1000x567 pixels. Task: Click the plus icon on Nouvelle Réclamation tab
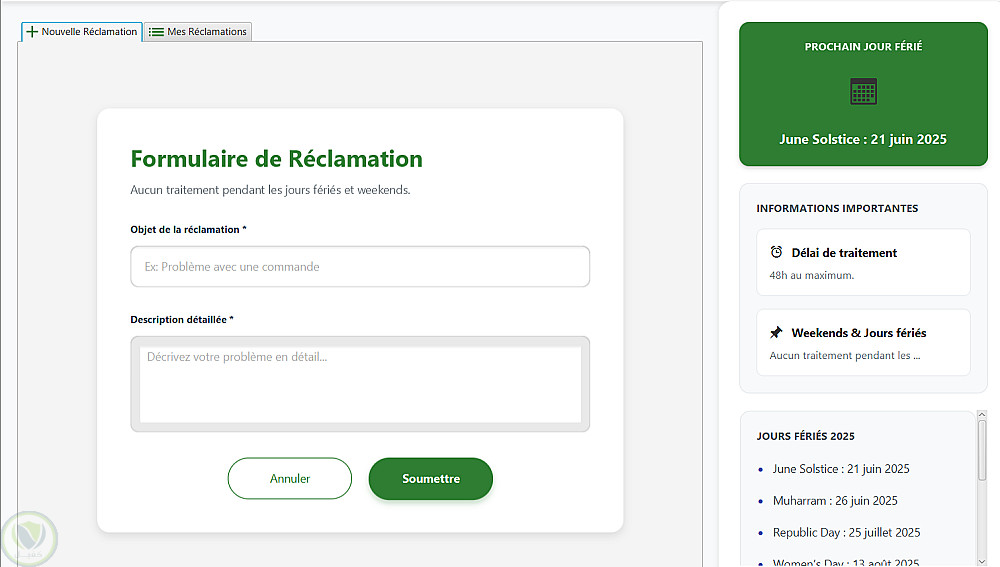point(32,32)
